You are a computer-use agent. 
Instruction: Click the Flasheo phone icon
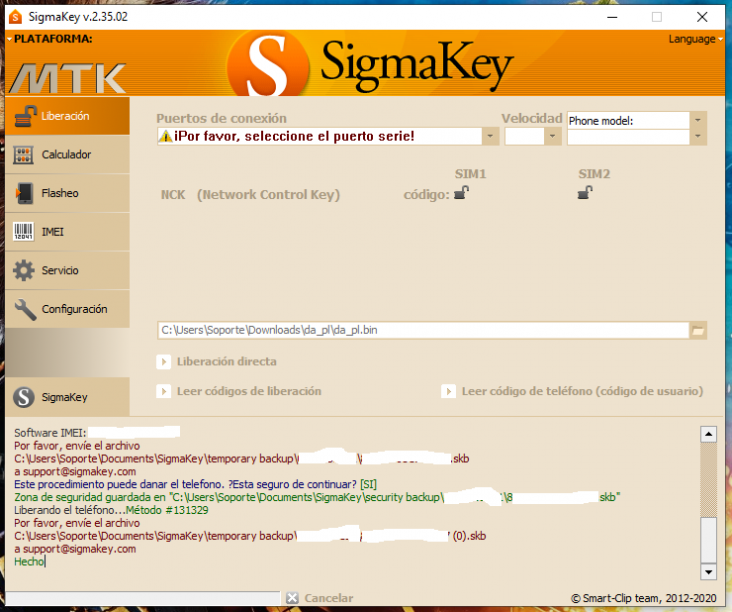(x=24, y=193)
